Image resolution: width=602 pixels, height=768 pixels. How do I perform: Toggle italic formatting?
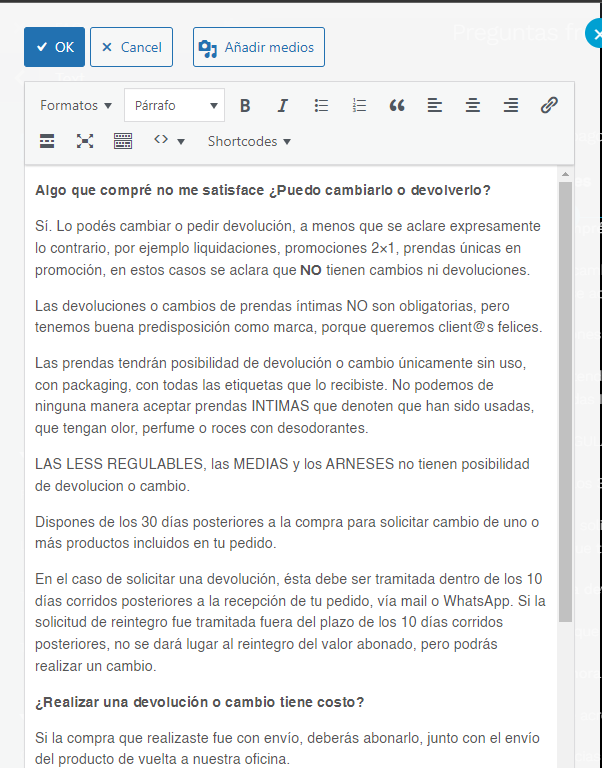[283, 105]
